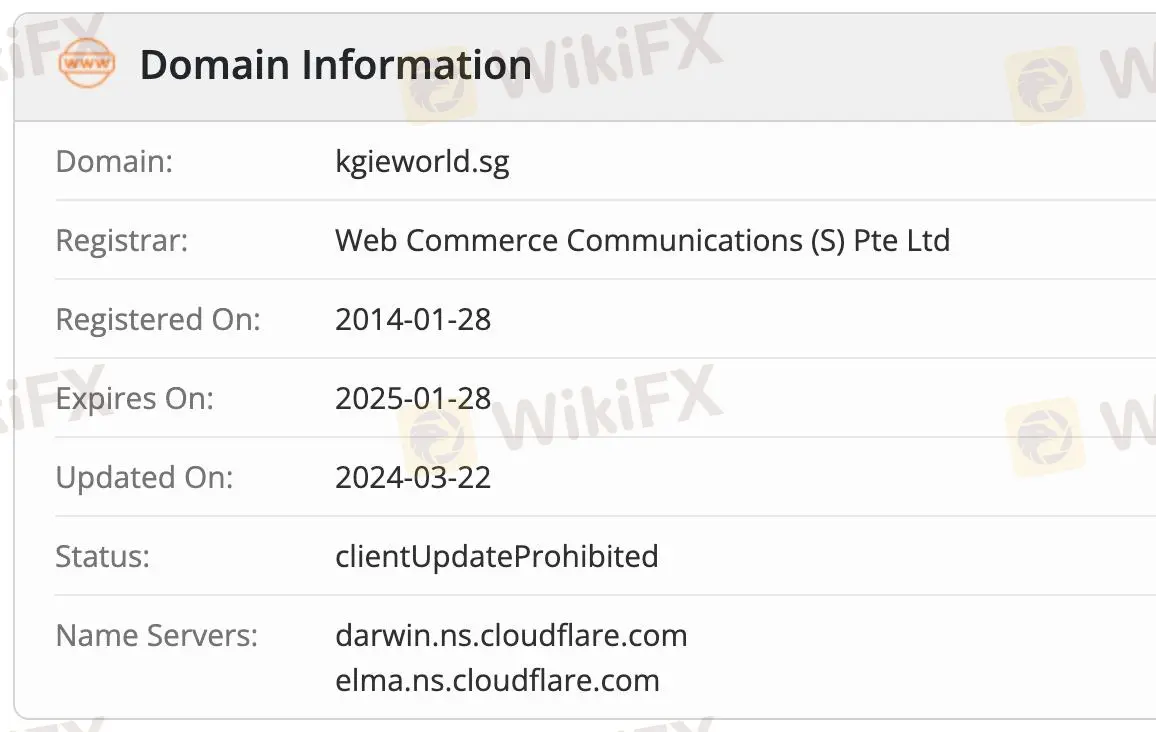Click WikiFX watermark text beside the 2025-01-28 date
Viewport: 1156px width, 732px height.
coord(610,402)
